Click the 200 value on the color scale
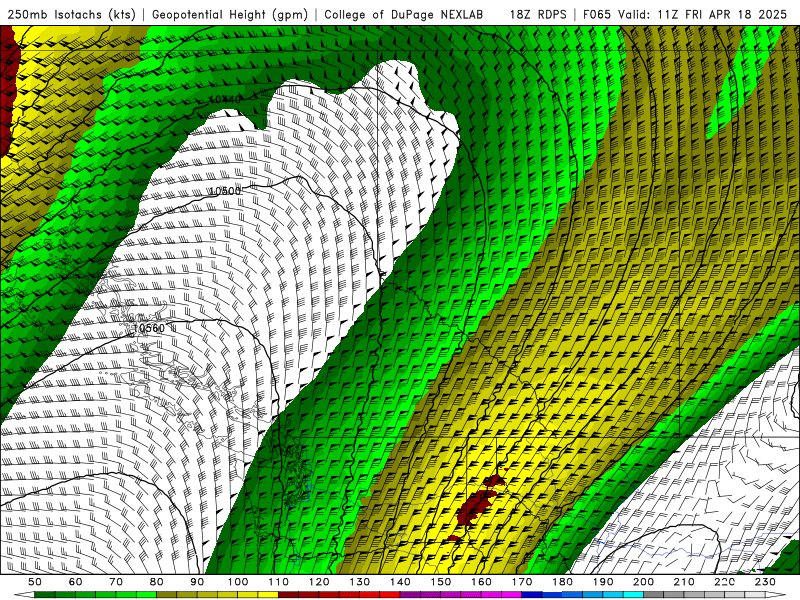800x600 pixels. (x=644, y=582)
